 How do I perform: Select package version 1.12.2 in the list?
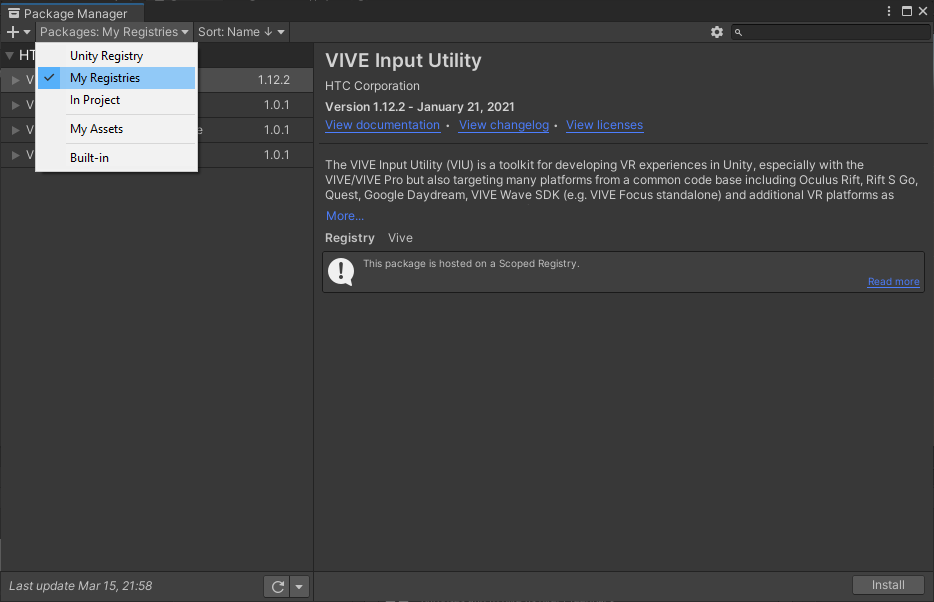157,80
